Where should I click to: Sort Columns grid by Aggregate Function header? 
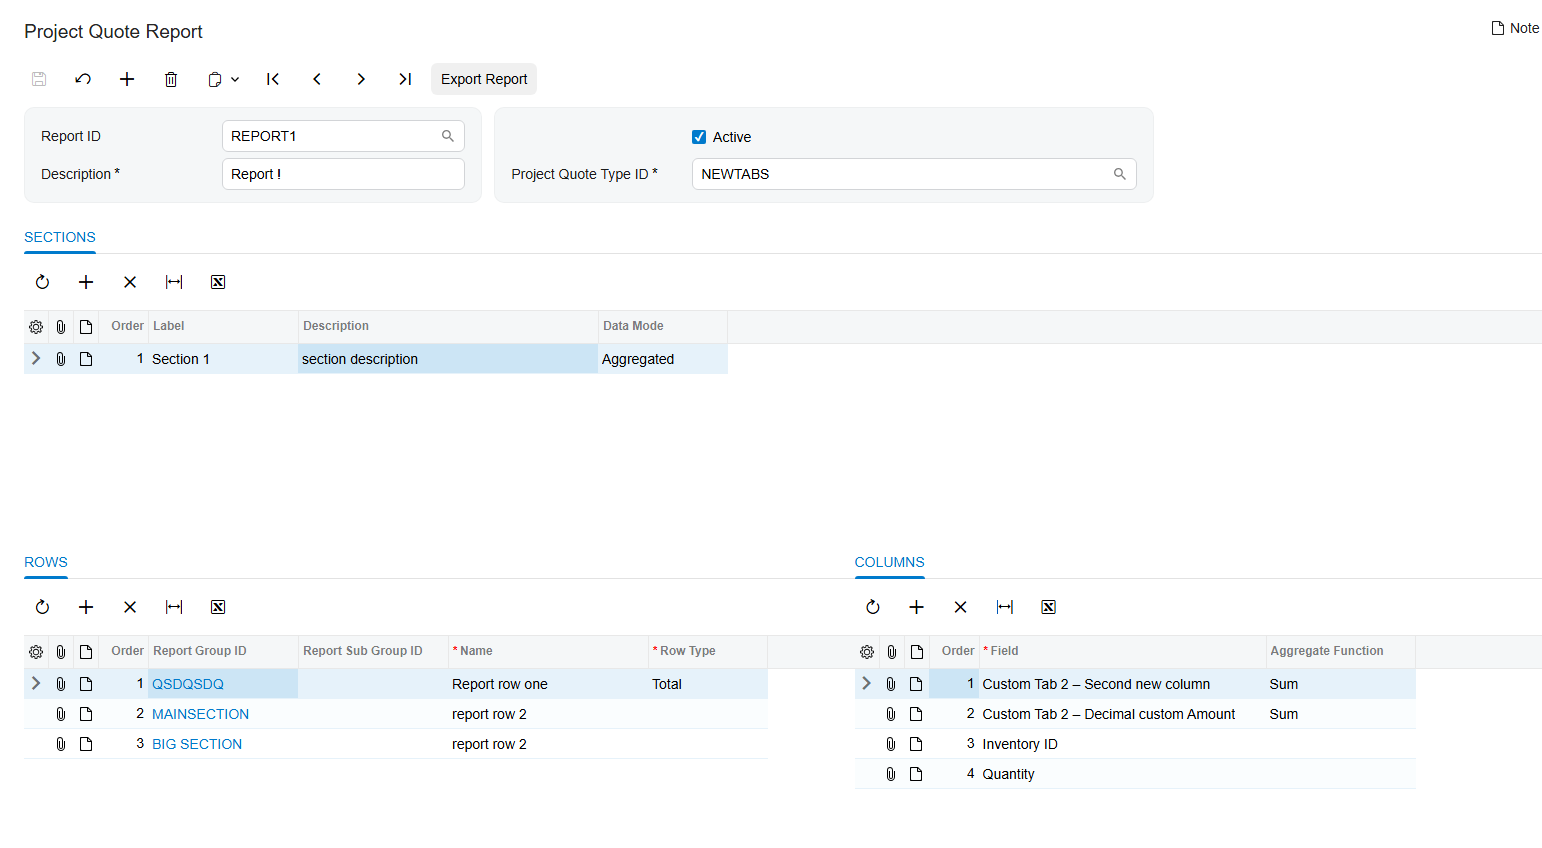point(1327,651)
